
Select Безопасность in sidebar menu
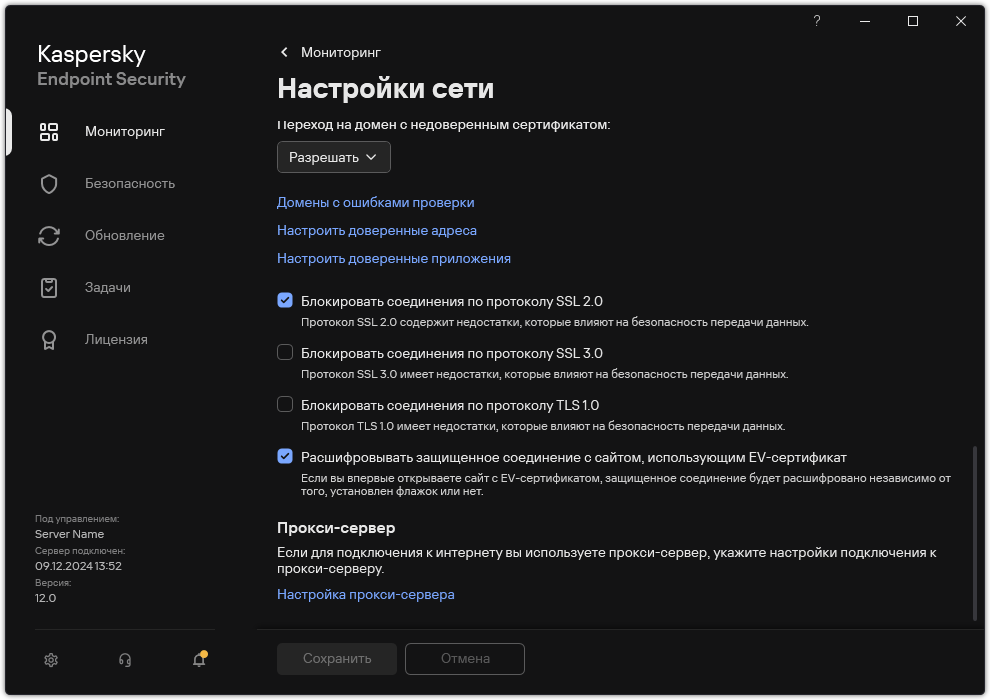[129, 184]
